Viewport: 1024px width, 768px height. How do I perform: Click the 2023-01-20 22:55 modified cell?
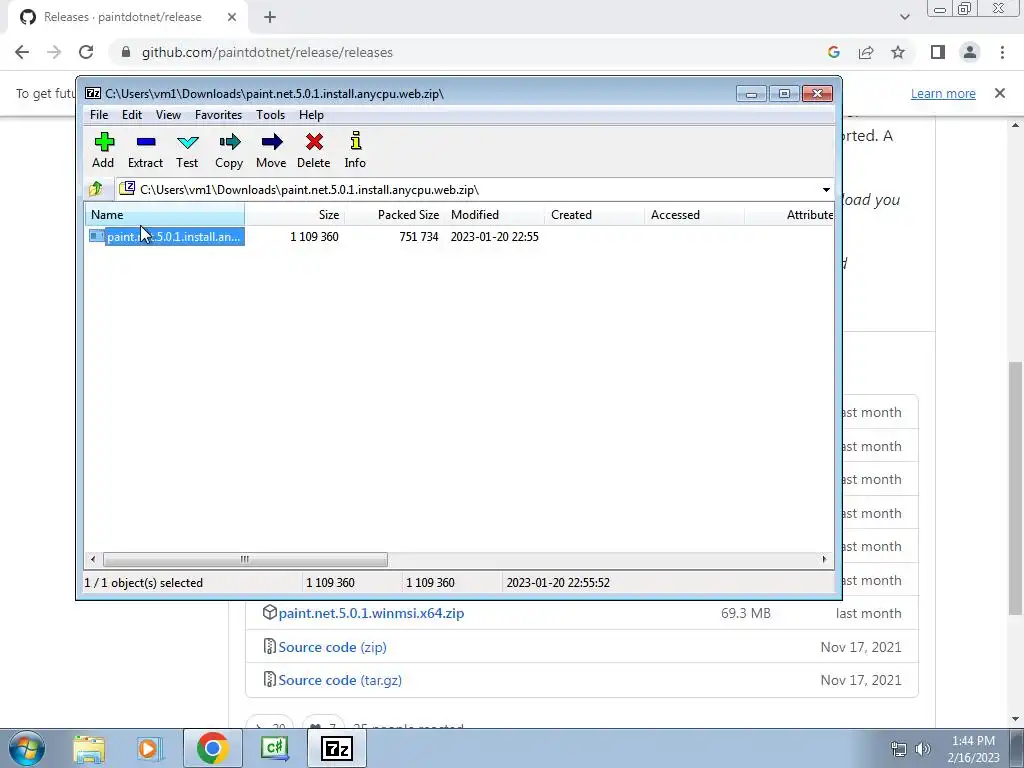click(x=494, y=237)
